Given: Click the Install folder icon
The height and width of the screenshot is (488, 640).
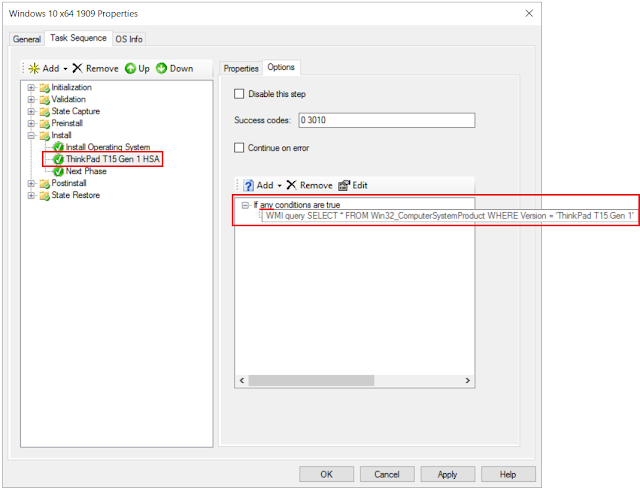Looking at the screenshot, I should [44, 135].
